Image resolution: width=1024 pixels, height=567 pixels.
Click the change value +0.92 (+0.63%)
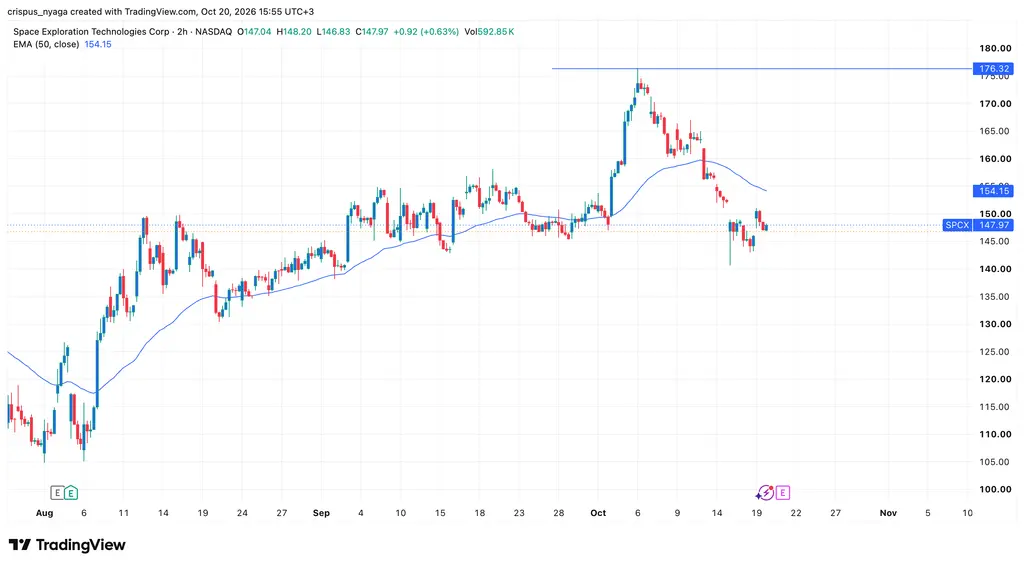click(x=426, y=31)
